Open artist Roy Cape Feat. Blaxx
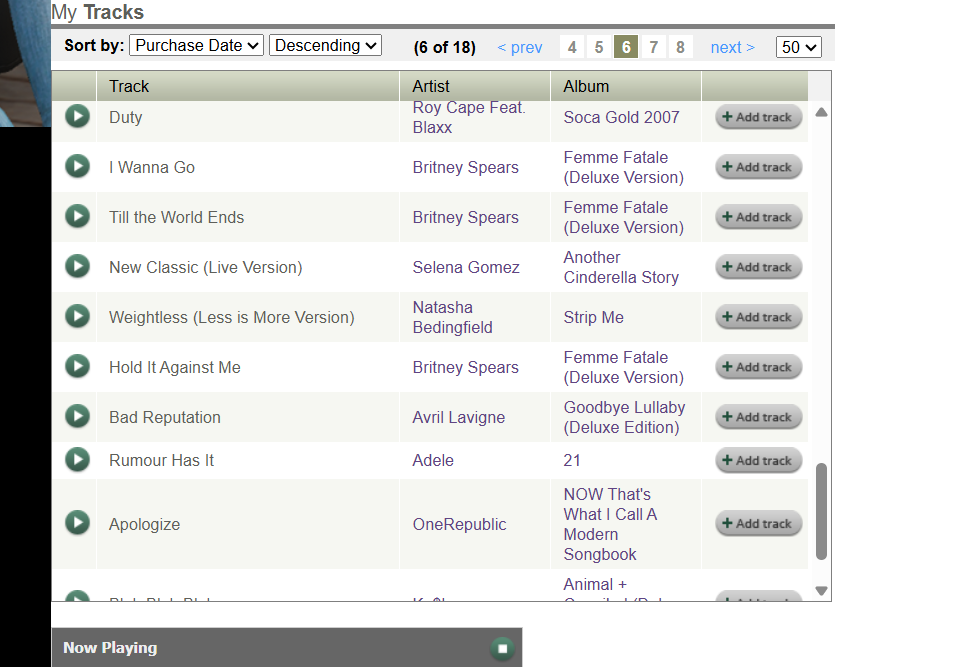967x667 pixels. [469, 117]
